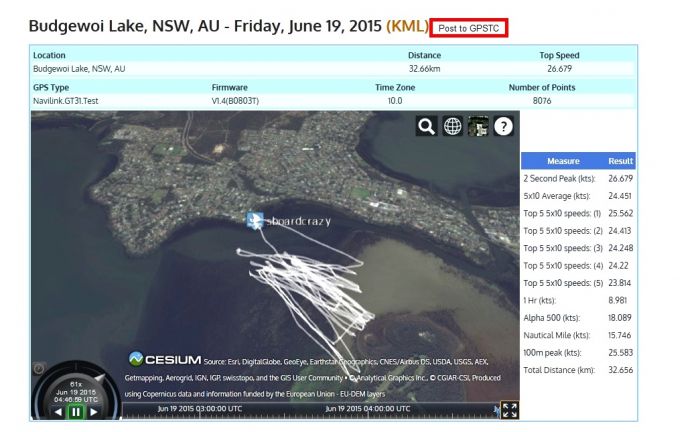Toggle fullscreen map view
The image size is (700, 432).
pyautogui.click(x=509, y=409)
